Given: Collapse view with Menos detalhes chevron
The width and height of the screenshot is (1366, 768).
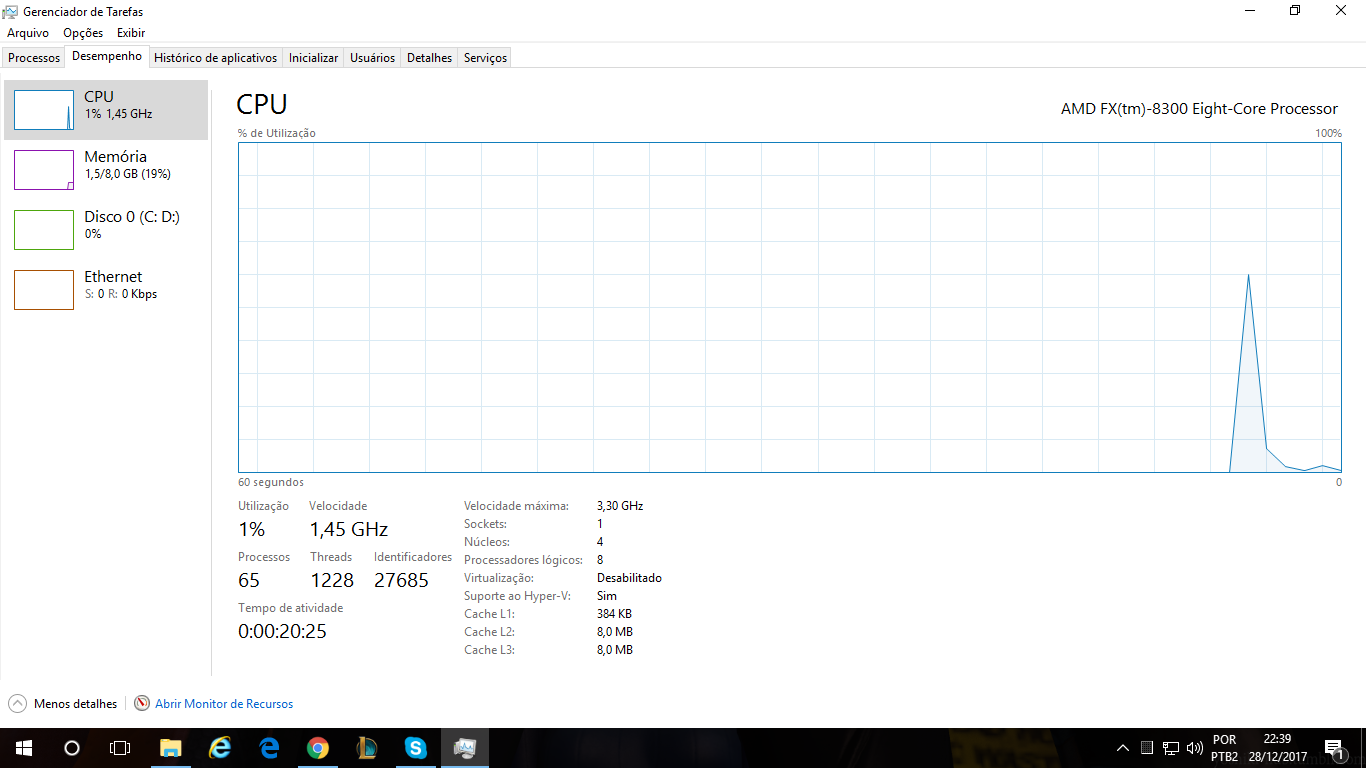Looking at the screenshot, I should click(18, 704).
